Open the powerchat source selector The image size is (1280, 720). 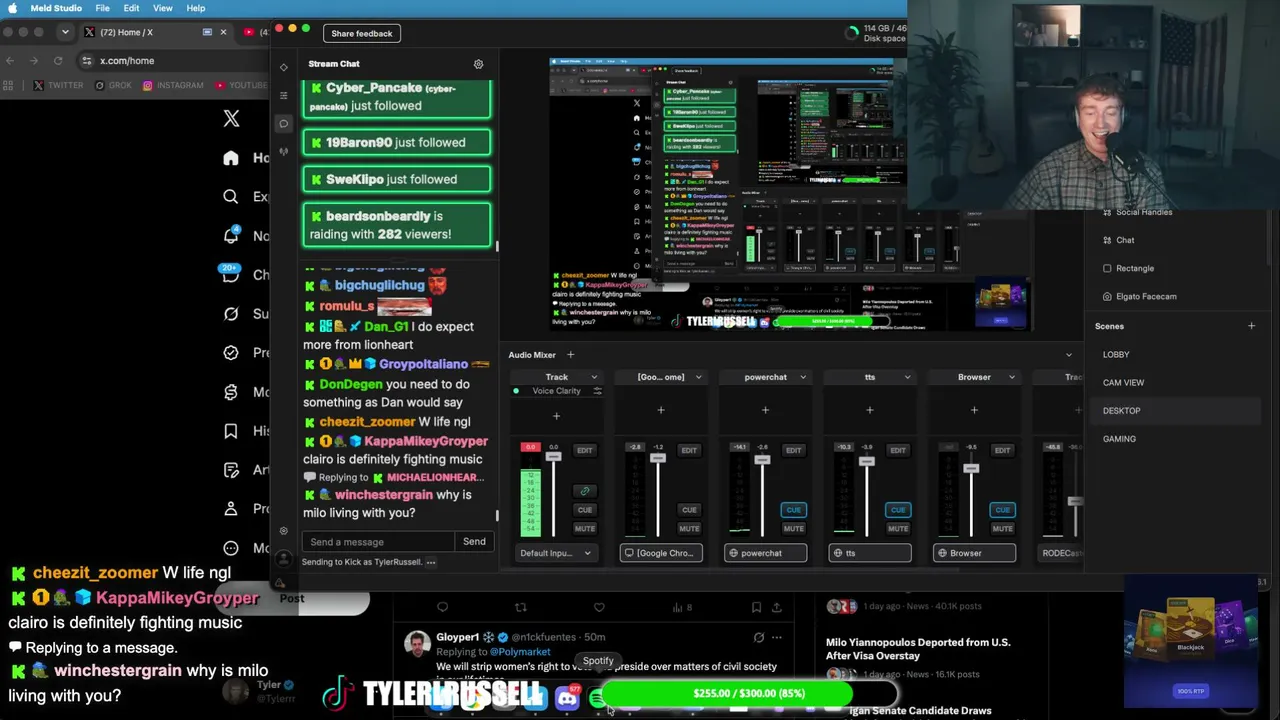[765, 553]
